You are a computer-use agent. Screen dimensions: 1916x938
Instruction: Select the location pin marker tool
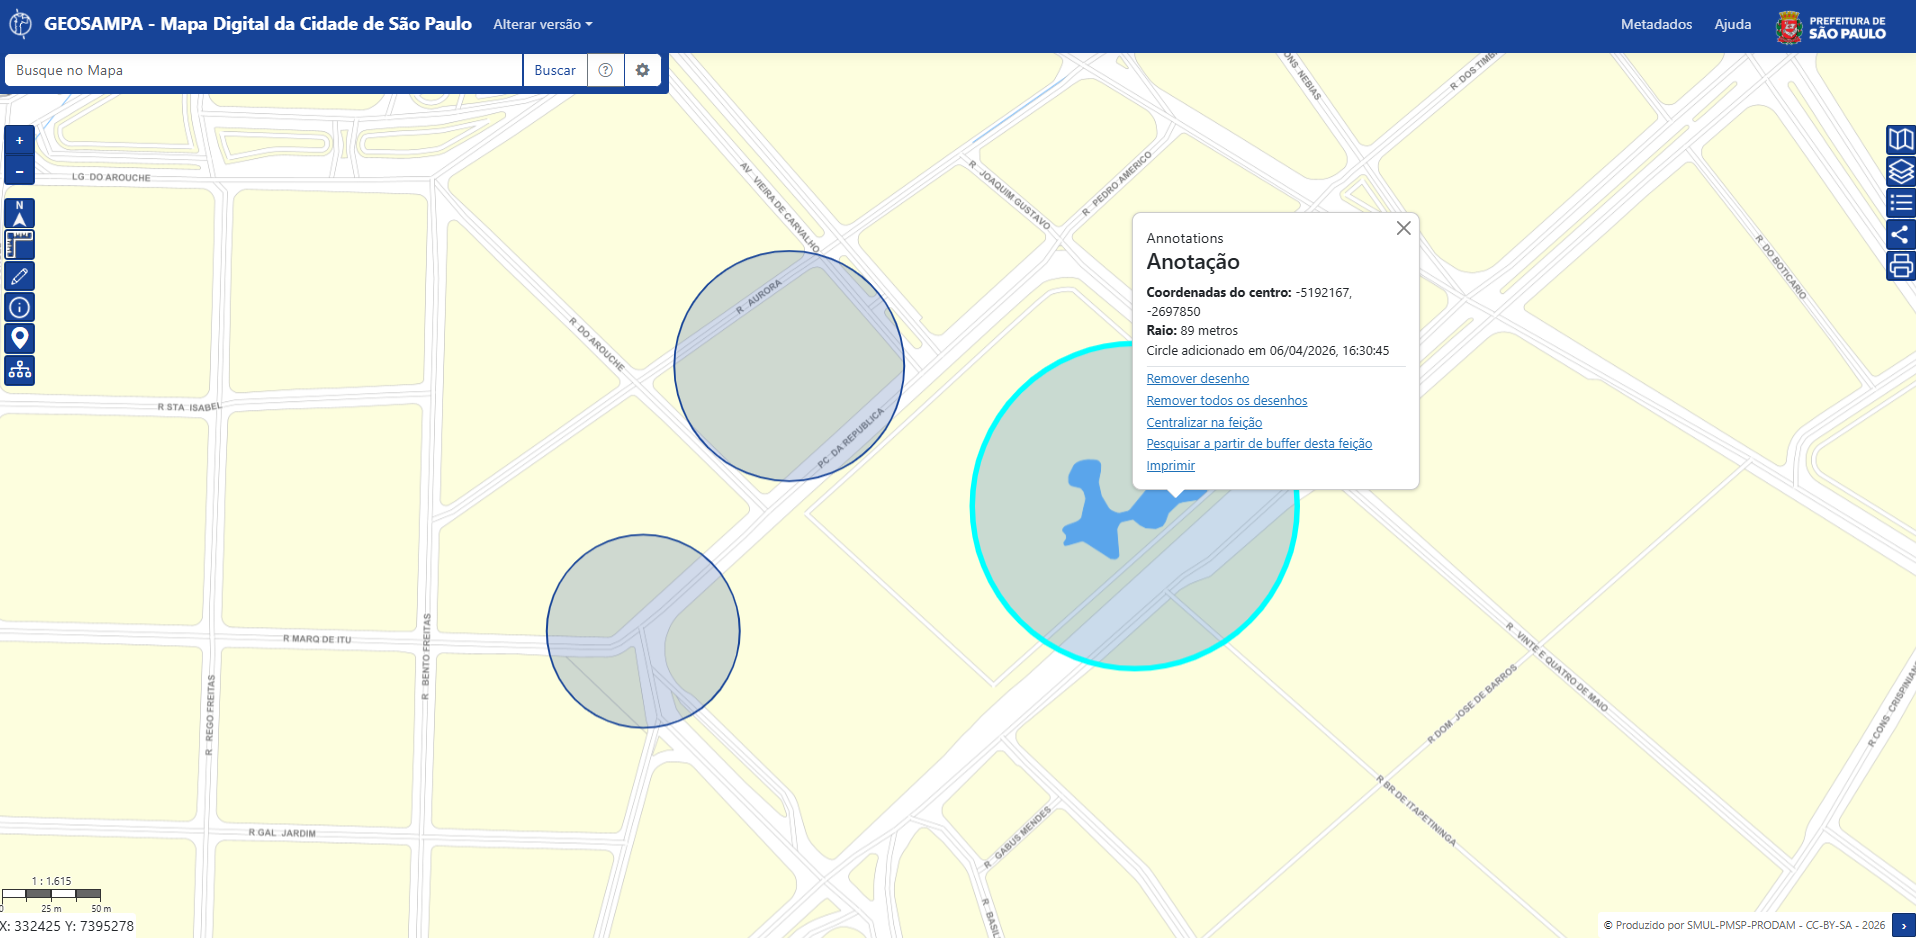coord(19,338)
